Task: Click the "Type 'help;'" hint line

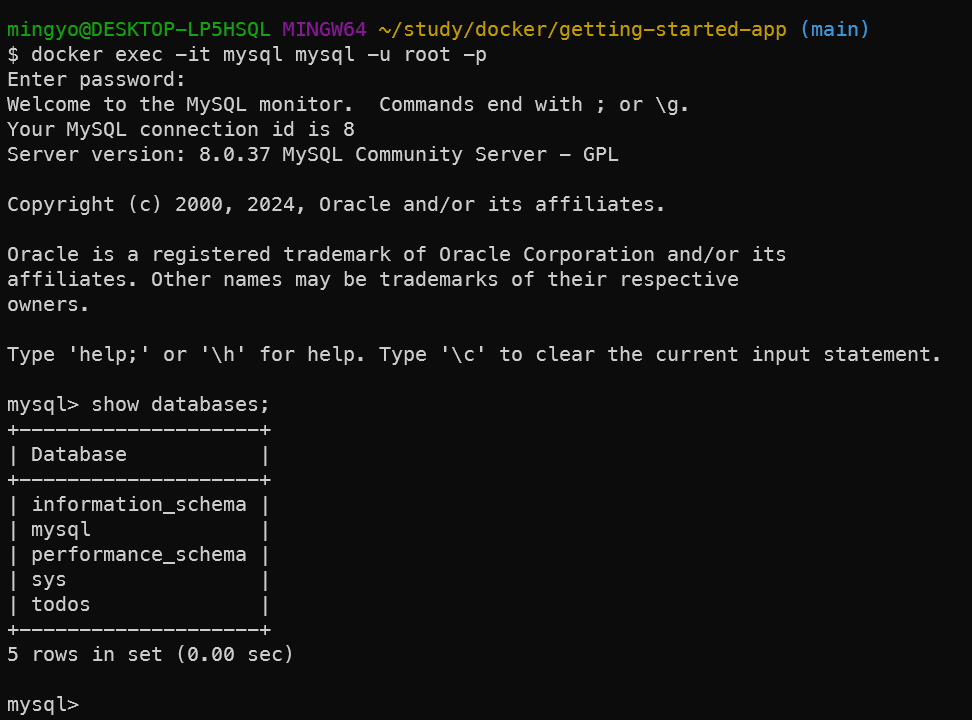Action: pyautogui.click(x=474, y=354)
